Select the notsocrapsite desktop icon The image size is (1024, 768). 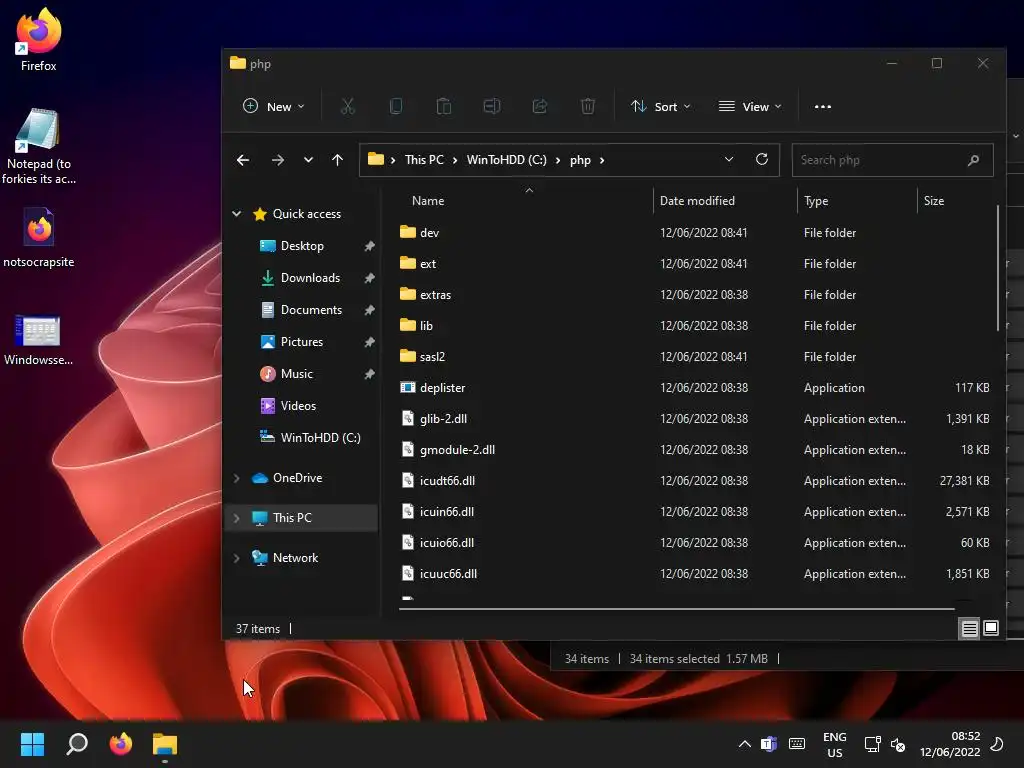tap(39, 238)
